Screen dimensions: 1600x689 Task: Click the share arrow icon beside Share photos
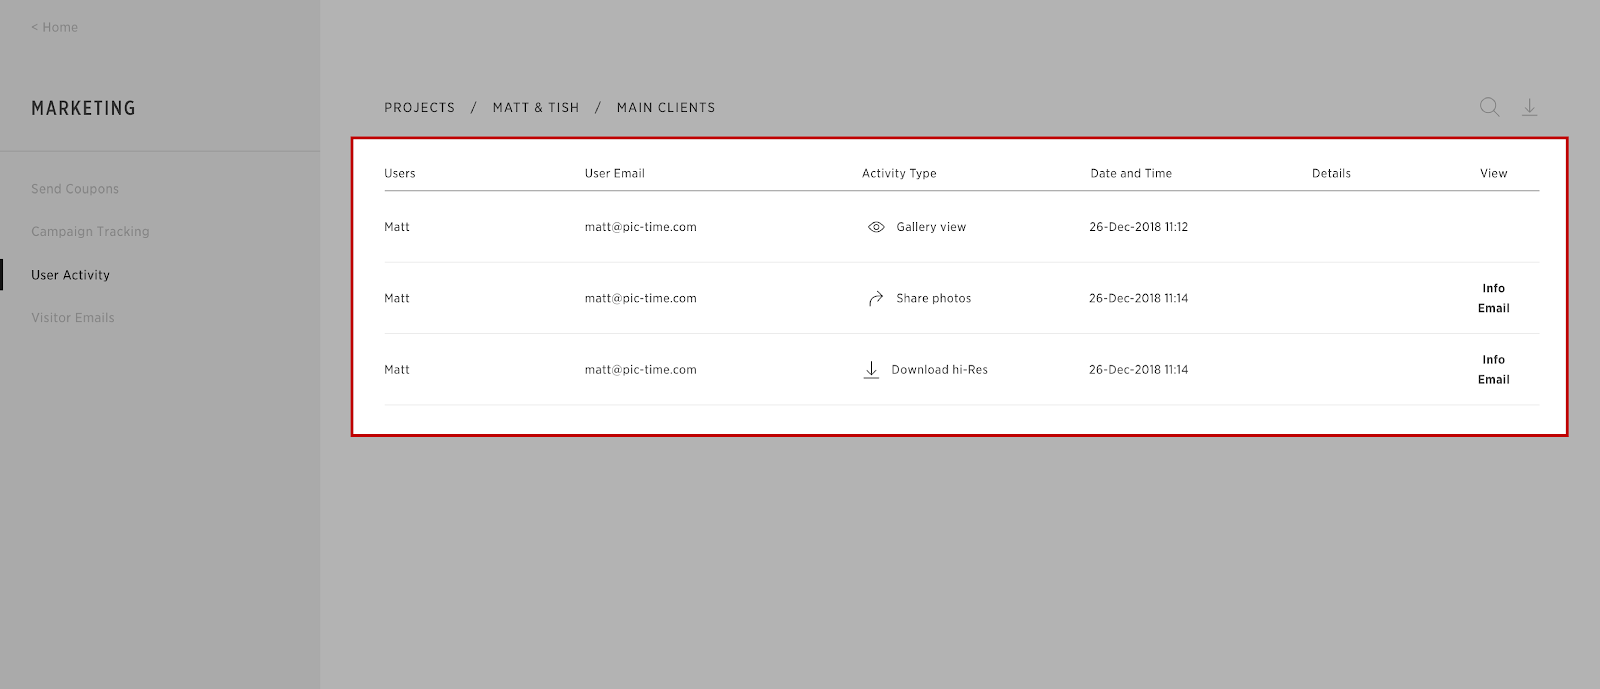[876, 298]
